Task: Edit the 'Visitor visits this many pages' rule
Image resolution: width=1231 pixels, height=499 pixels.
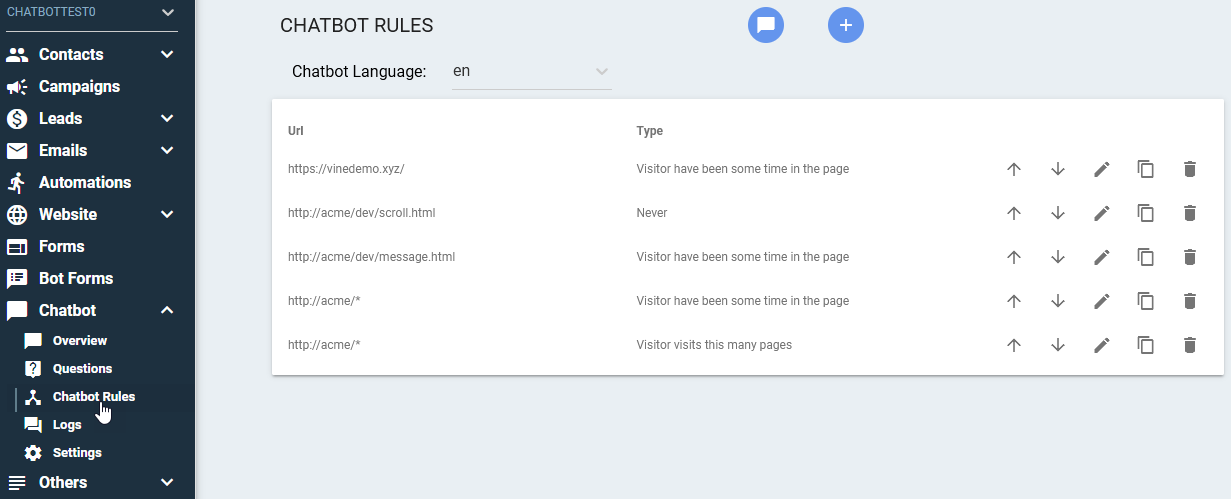Action: coord(1102,345)
